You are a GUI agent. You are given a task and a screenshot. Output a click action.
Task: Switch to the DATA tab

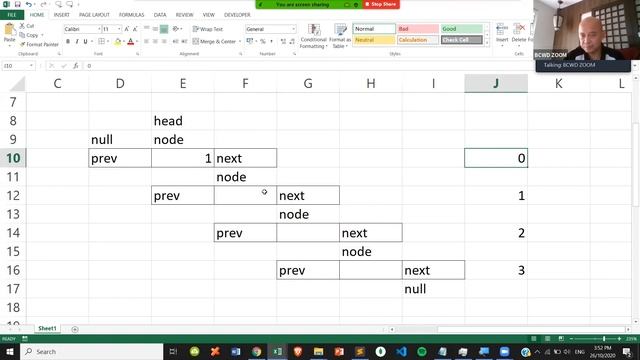160,15
